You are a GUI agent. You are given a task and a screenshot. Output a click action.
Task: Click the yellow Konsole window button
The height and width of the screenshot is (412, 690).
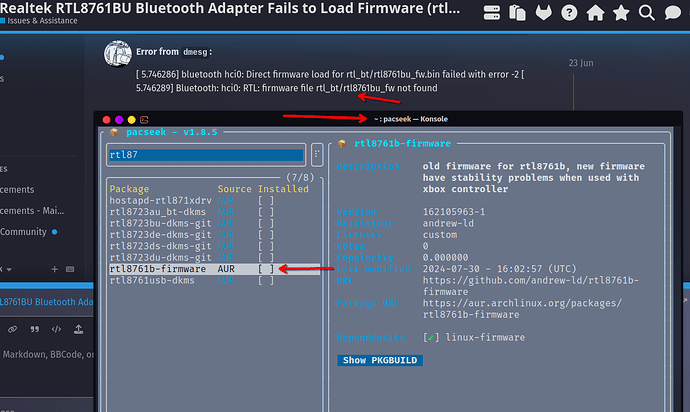tap(131, 120)
